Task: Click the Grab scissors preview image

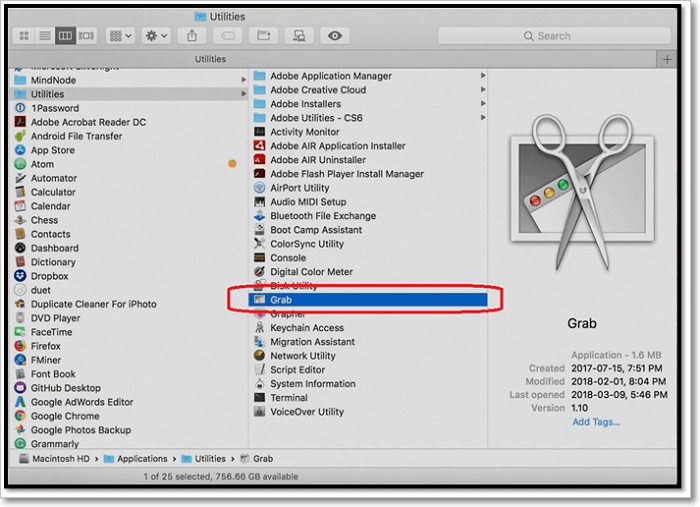Action: (582, 192)
